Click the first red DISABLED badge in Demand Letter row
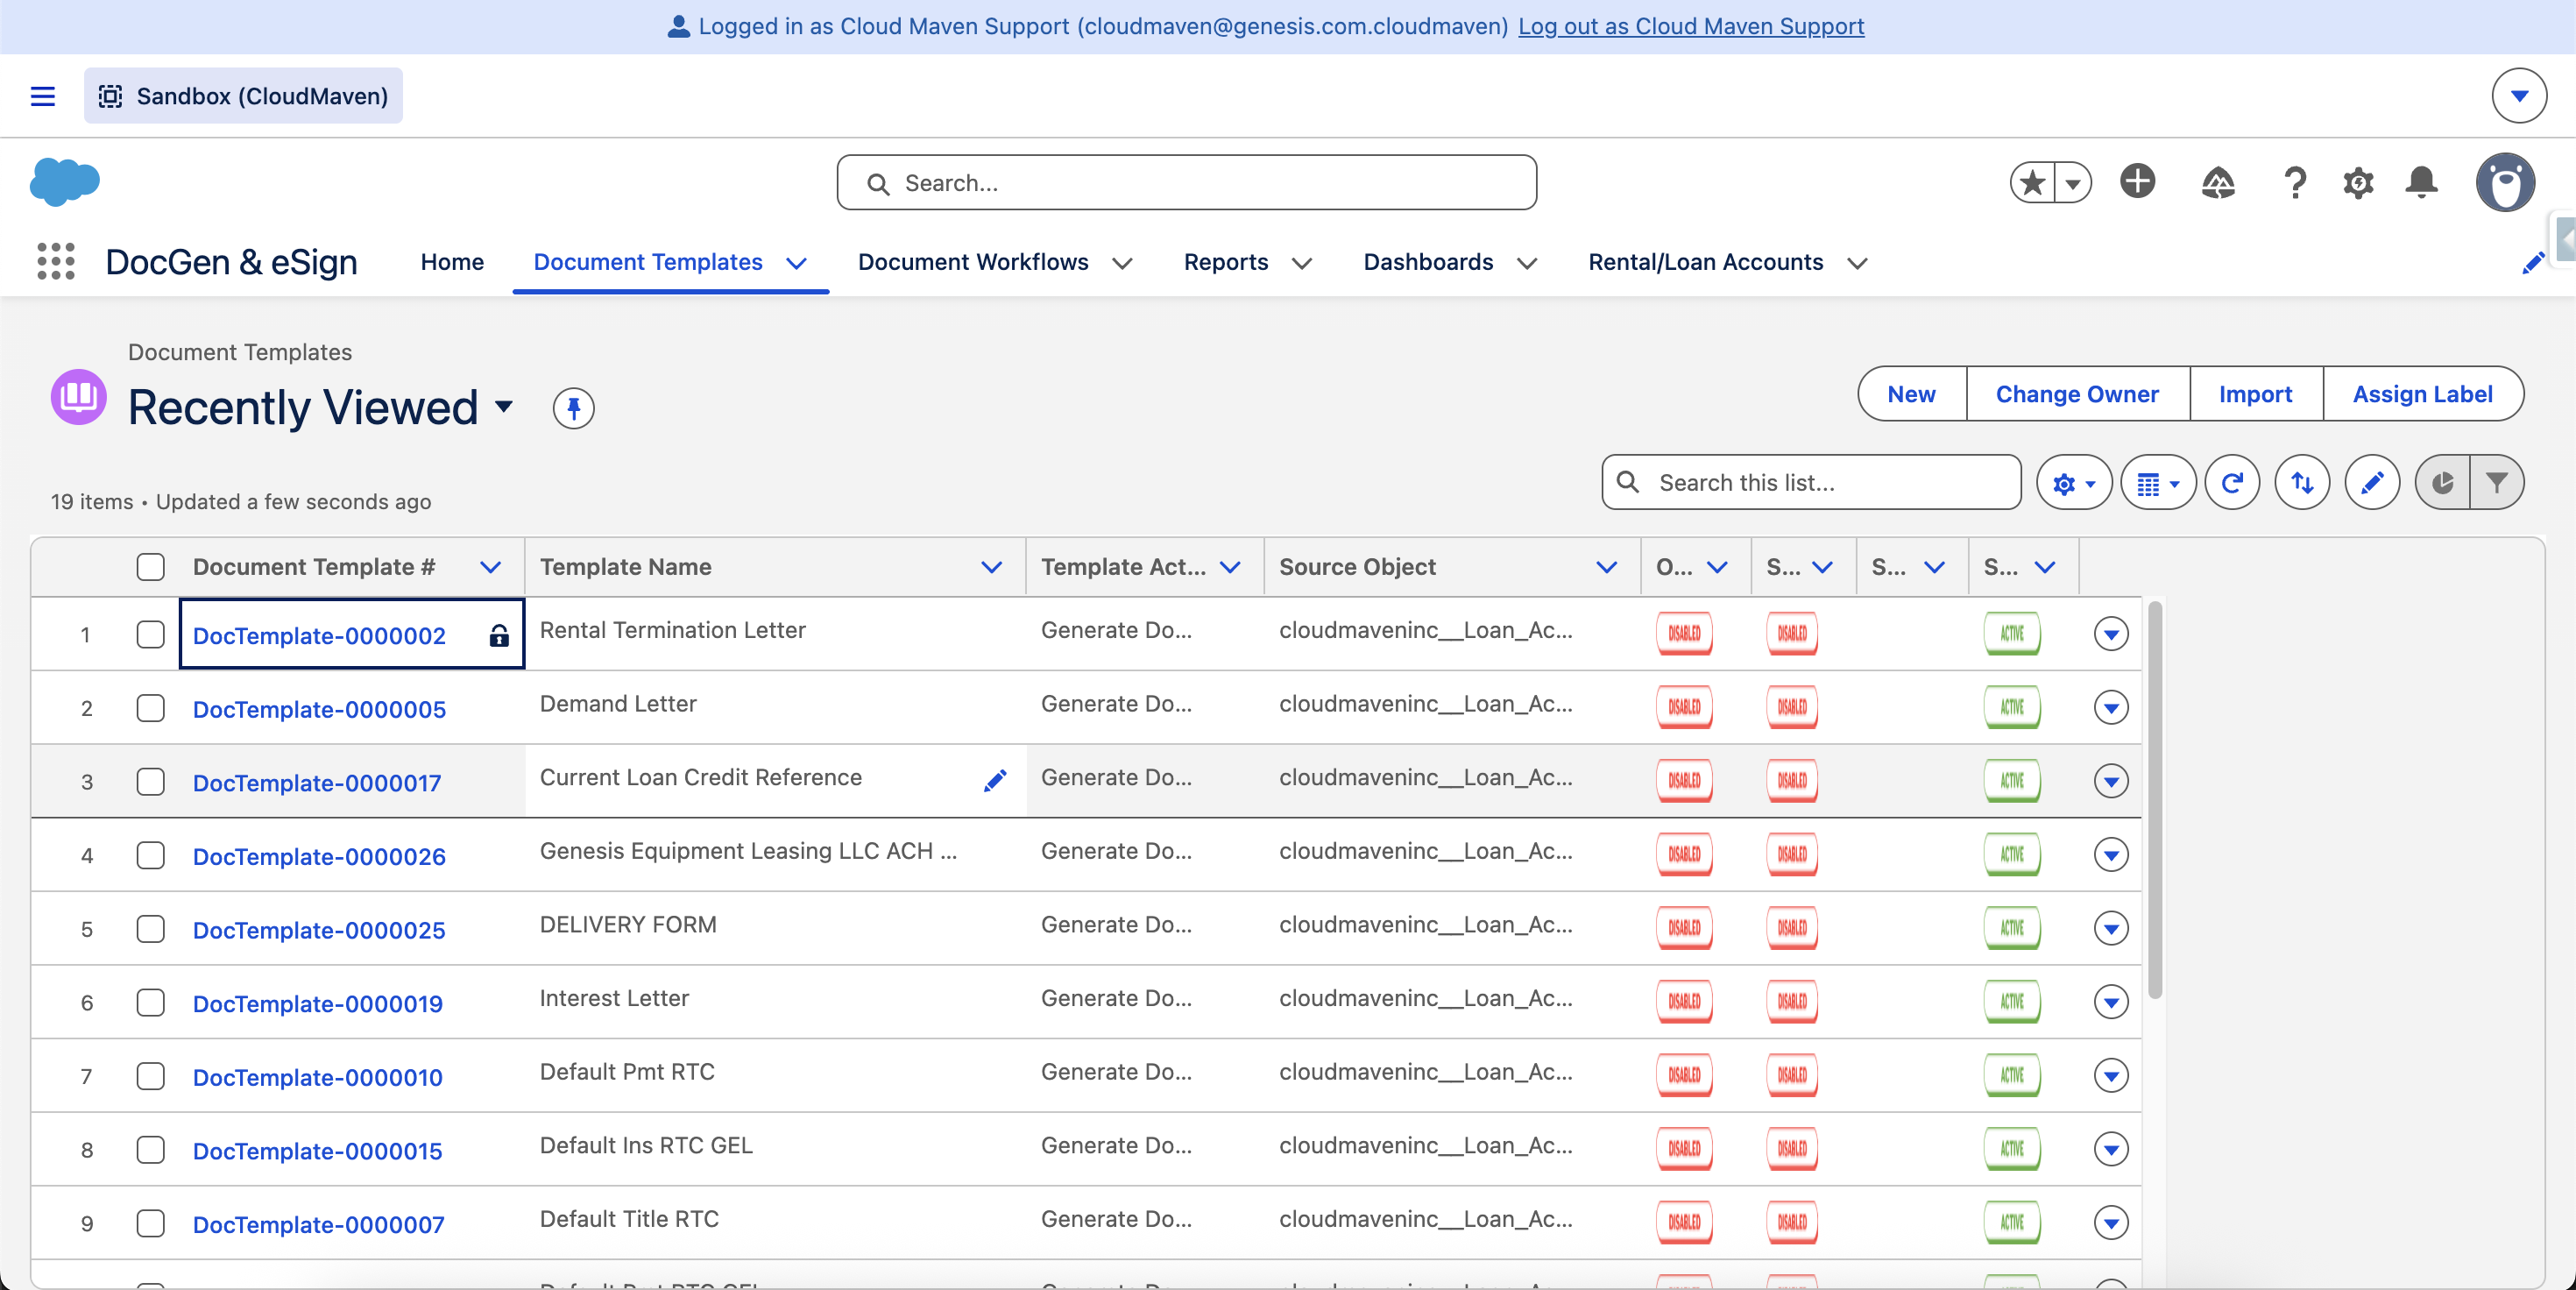The width and height of the screenshot is (2576, 1290). click(1684, 707)
